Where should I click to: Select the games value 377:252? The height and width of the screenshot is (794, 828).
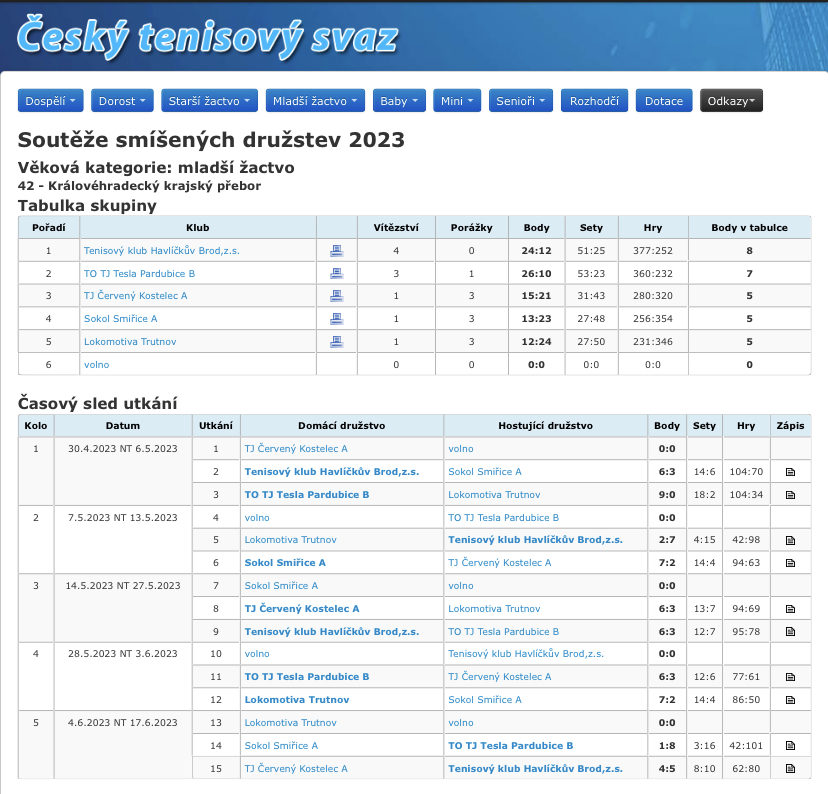(x=653, y=251)
